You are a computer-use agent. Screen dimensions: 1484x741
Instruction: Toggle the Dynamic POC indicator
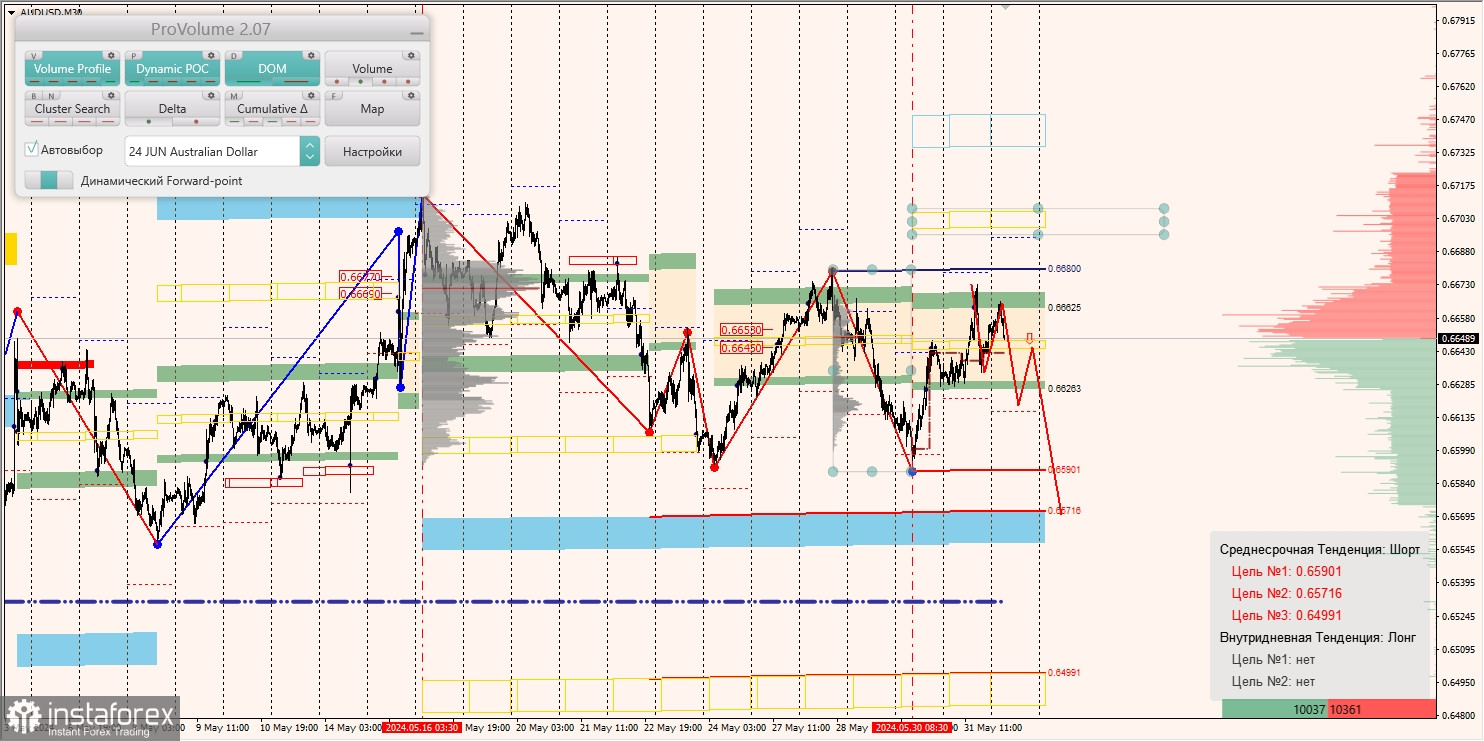[x=173, y=69]
